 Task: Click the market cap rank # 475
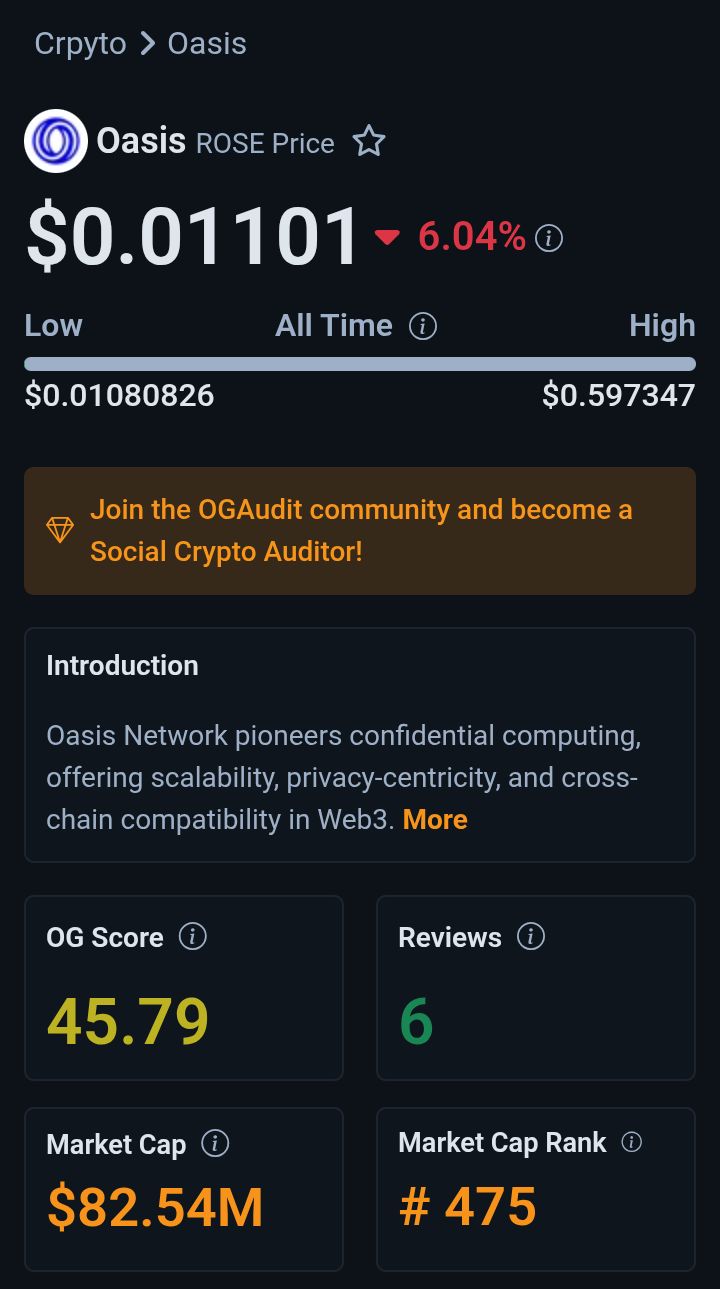[x=468, y=1206]
